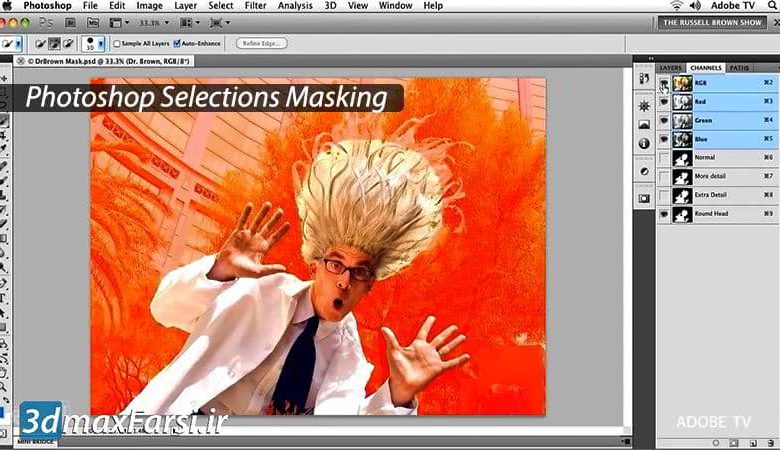Click the RGB channel thumbnail
This screenshot has width=780, height=450.
tap(682, 83)
